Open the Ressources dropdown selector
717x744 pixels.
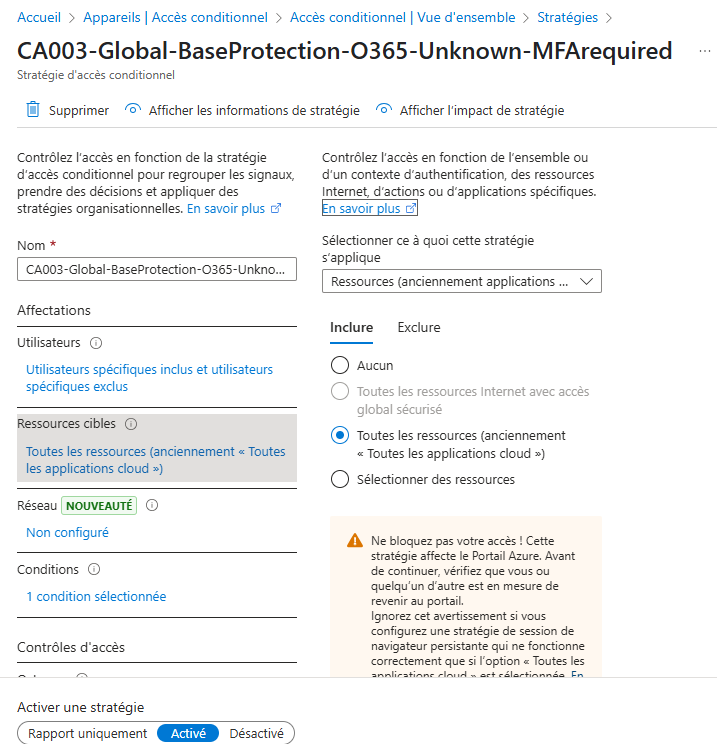pyautogui.click(x=461, y=281)
